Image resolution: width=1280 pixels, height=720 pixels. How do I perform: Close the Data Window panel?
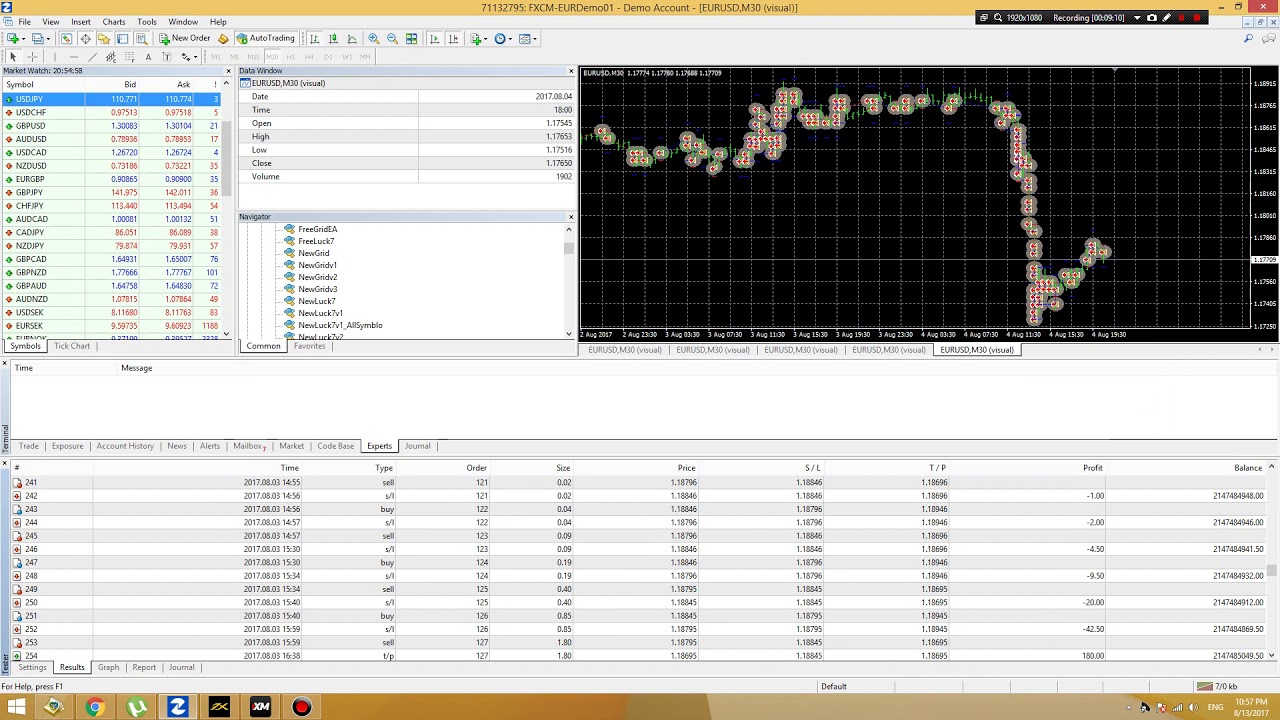point(571,71)
